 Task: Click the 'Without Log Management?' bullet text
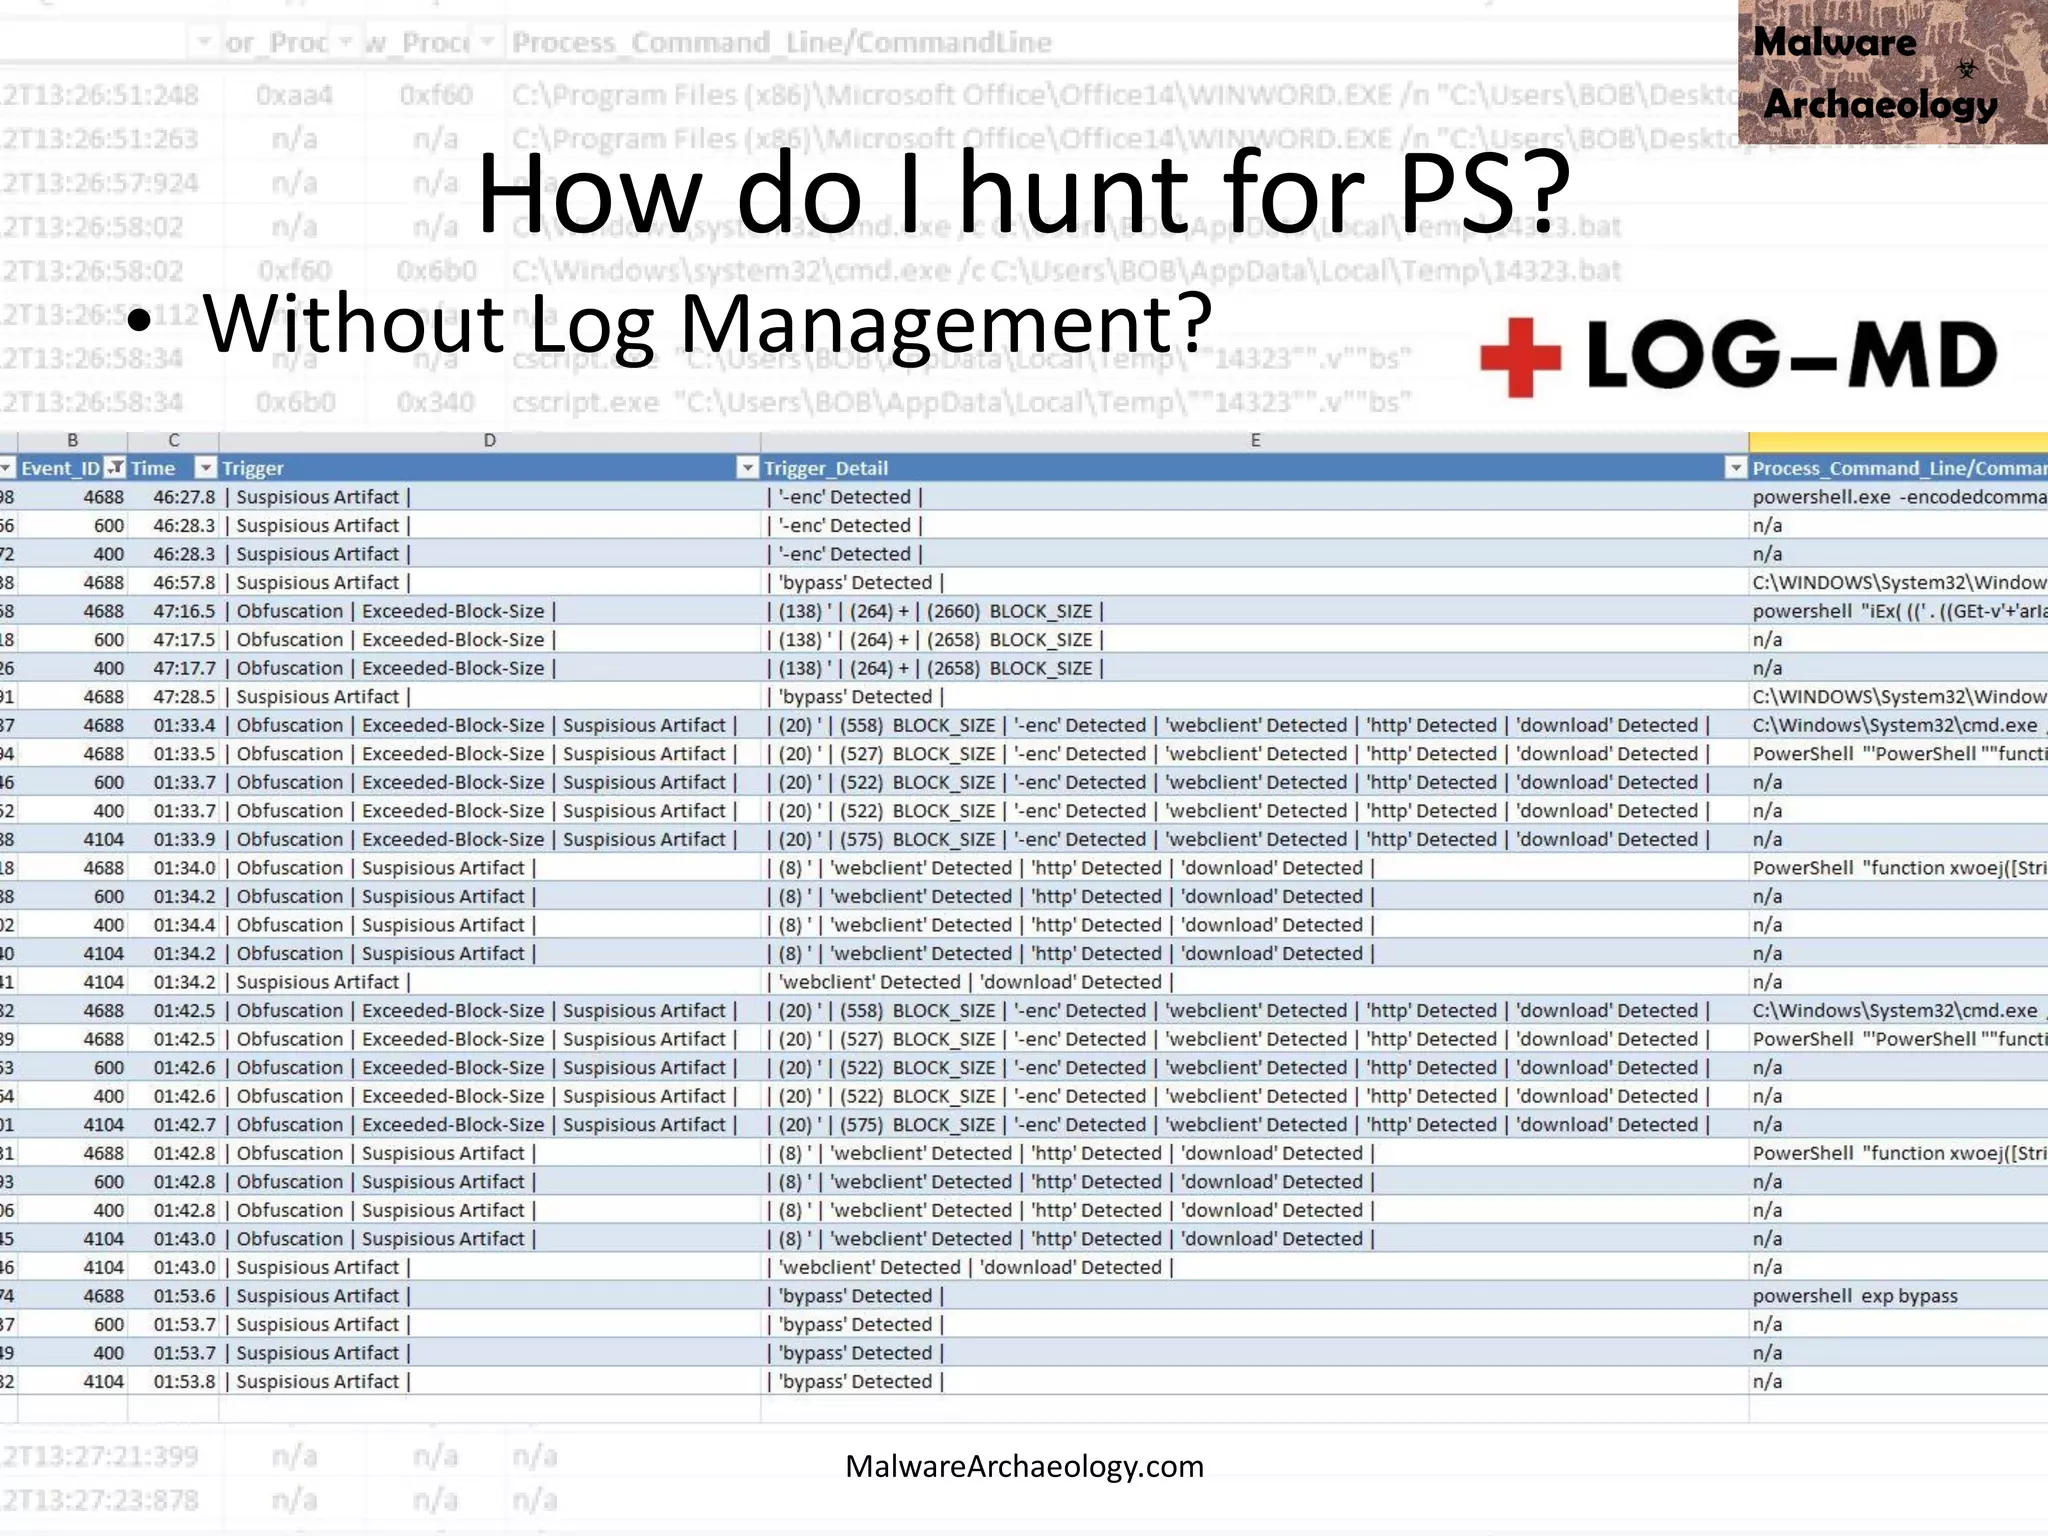[707, 323]
